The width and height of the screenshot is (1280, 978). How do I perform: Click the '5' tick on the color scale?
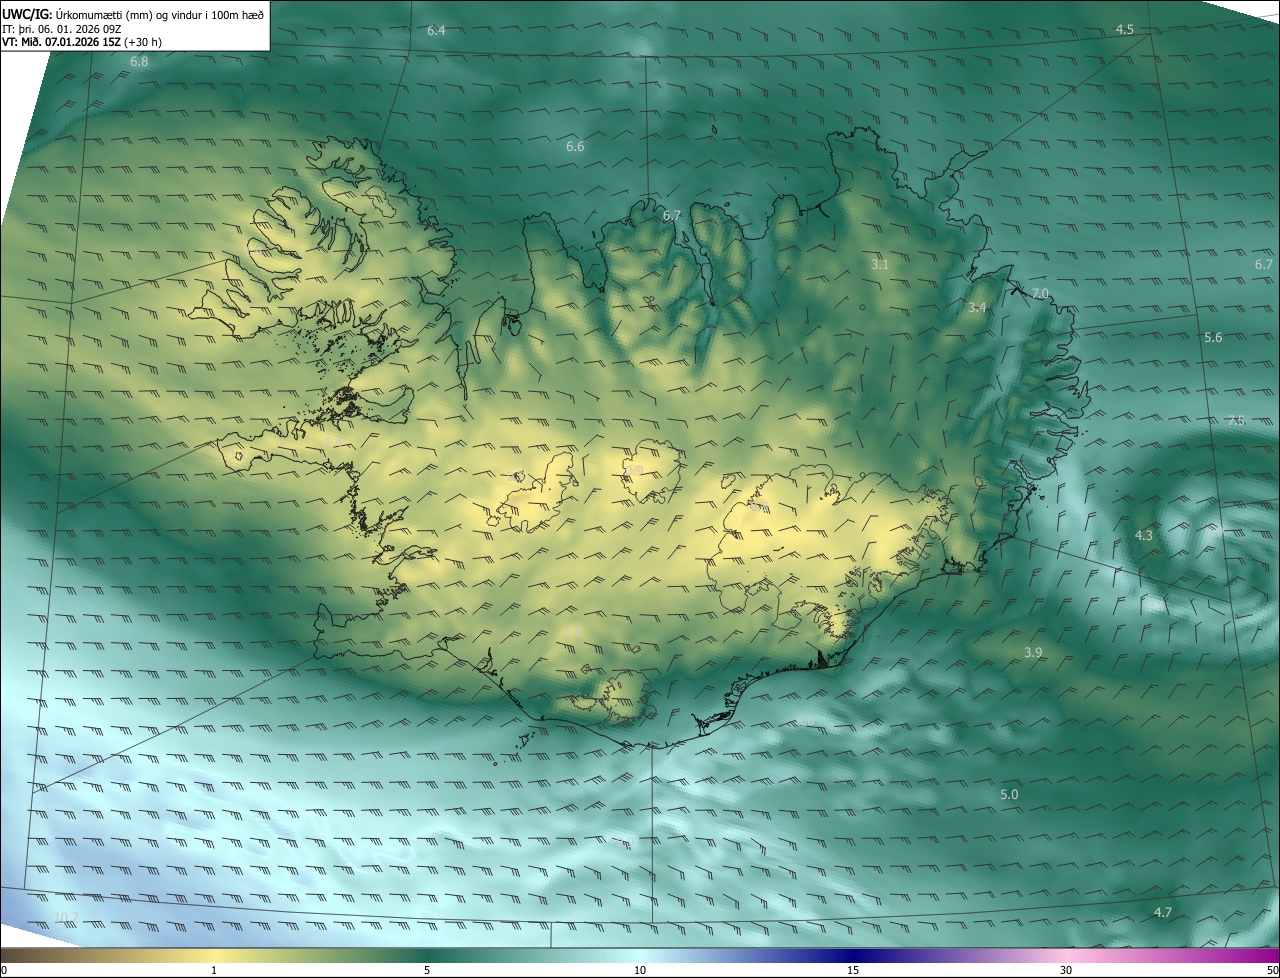[427, 970]
